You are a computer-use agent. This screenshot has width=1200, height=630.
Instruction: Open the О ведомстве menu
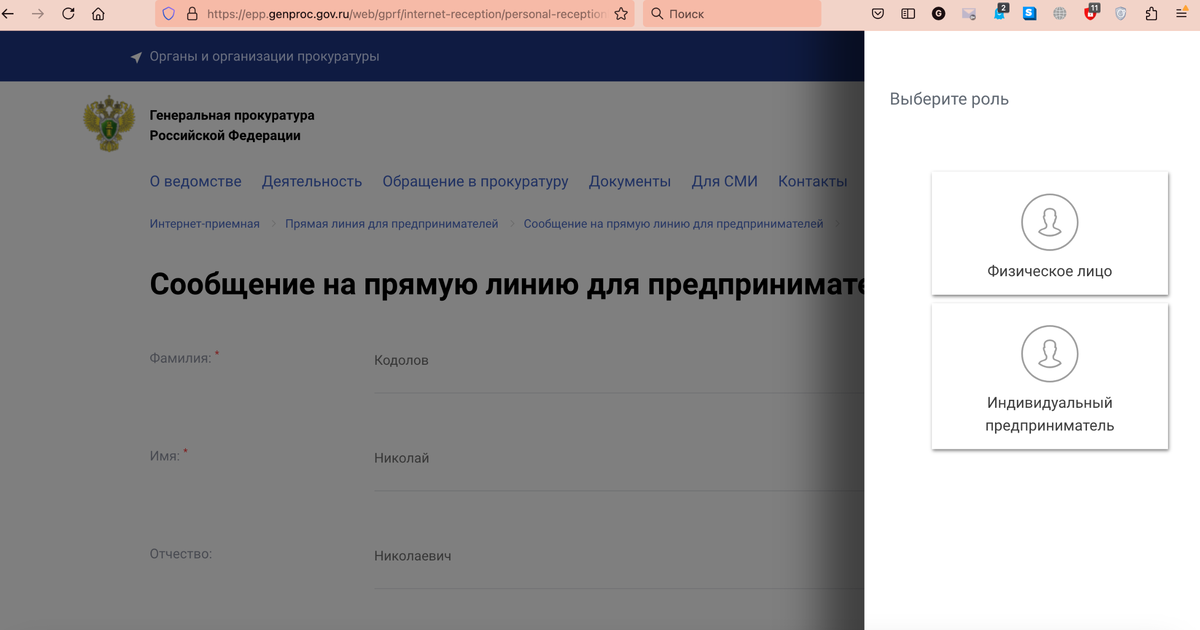point(196,181)
